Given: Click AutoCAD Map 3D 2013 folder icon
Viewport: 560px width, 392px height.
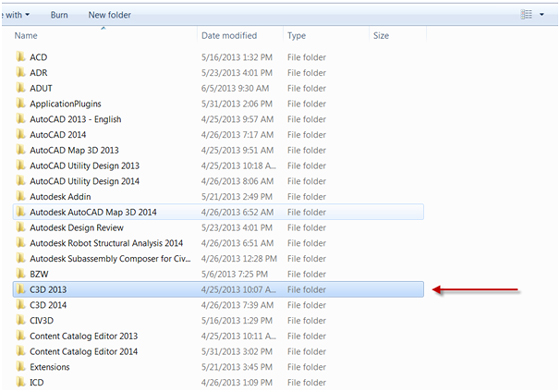Looking at the screenshot, I should (21, 150).
